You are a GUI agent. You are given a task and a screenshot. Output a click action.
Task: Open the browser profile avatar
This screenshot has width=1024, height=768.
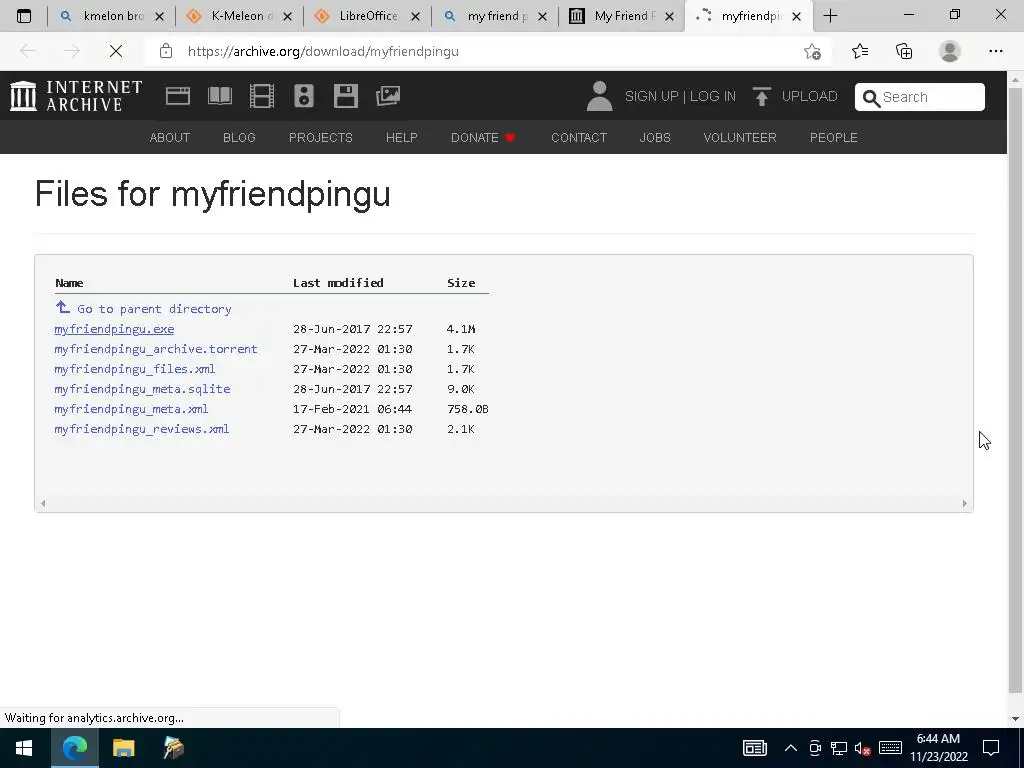coord(950,51)
